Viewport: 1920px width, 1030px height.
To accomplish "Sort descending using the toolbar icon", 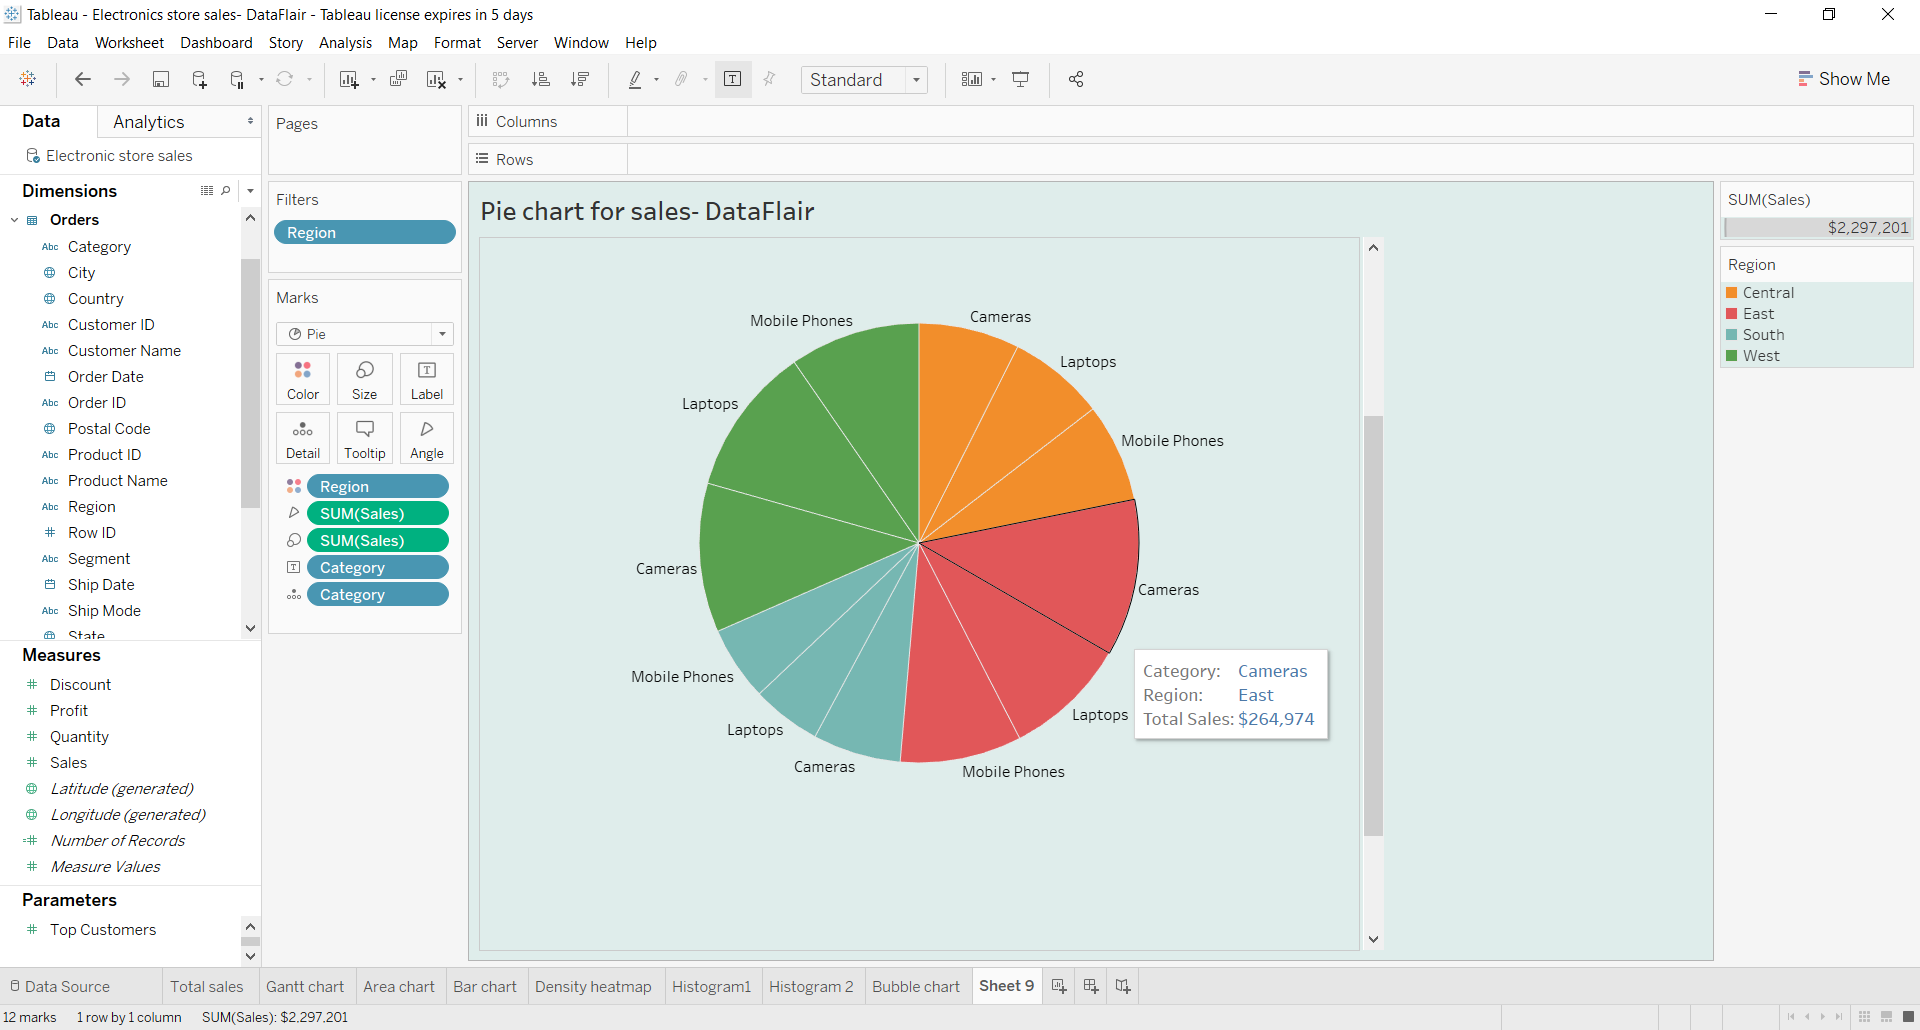I will 580,79.
